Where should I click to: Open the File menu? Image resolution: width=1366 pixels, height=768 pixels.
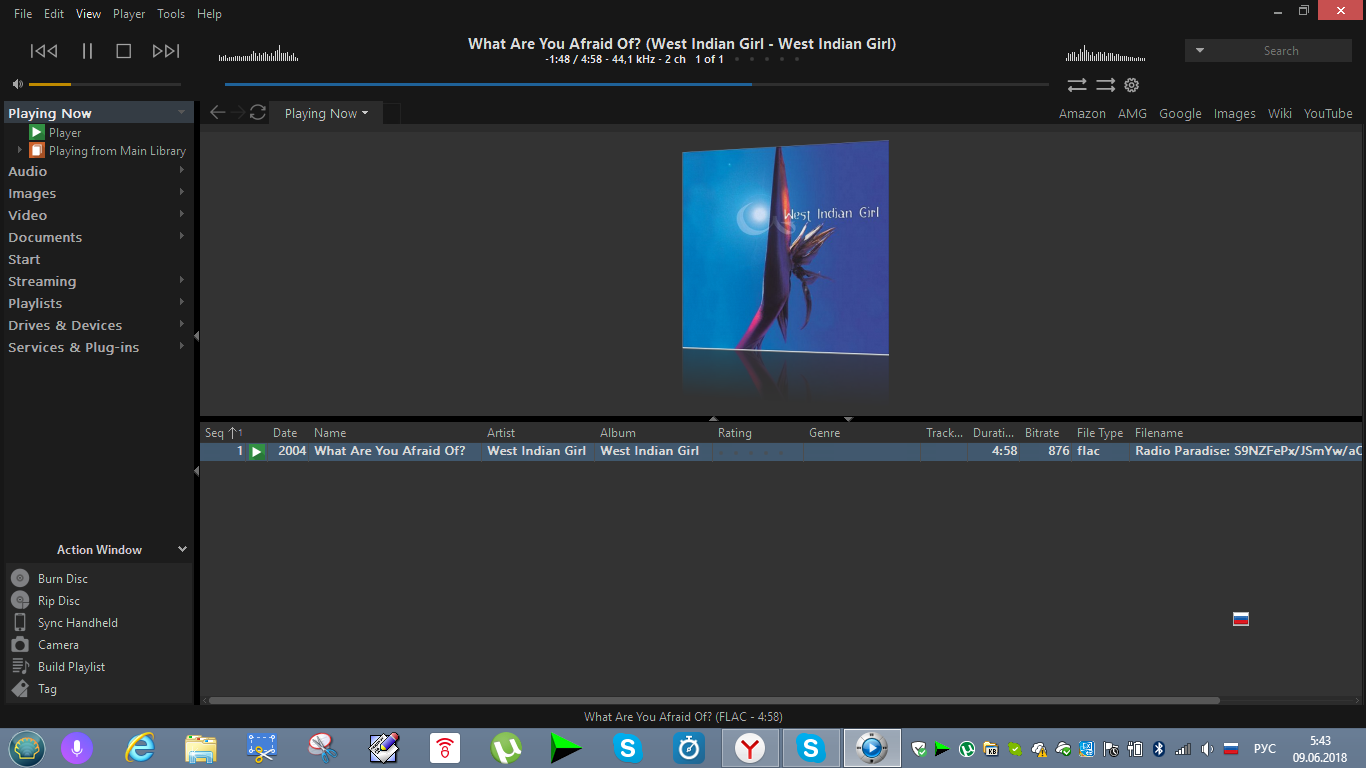coord(23,14)
